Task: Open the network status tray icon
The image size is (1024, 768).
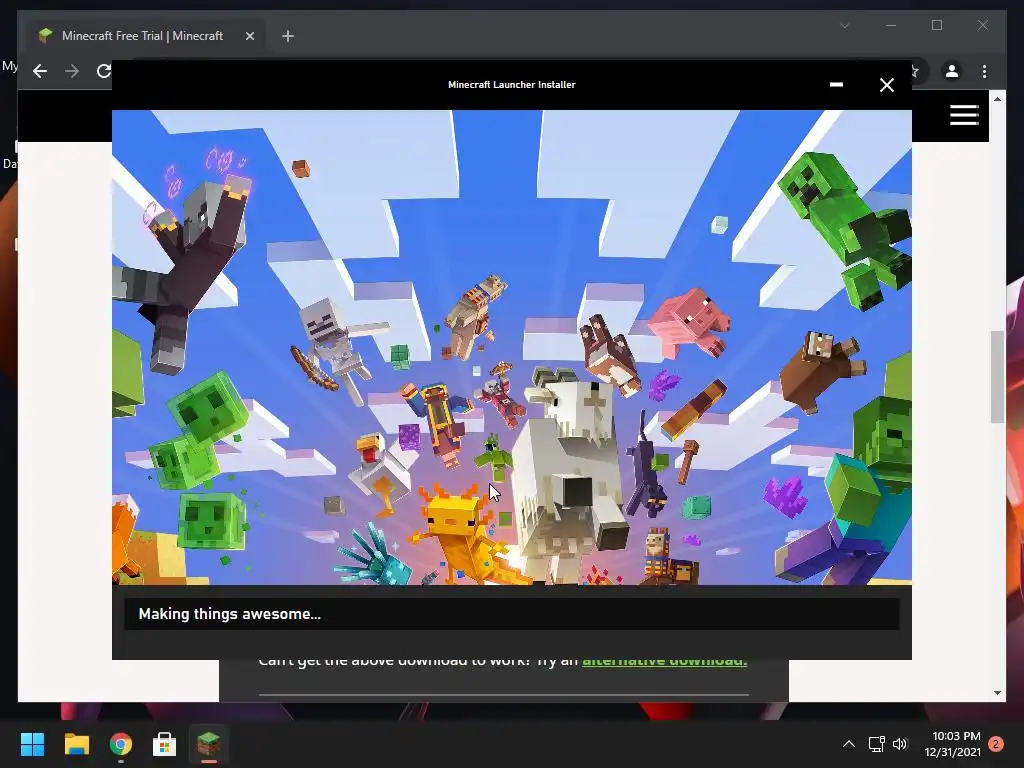Action: point(876,744)
